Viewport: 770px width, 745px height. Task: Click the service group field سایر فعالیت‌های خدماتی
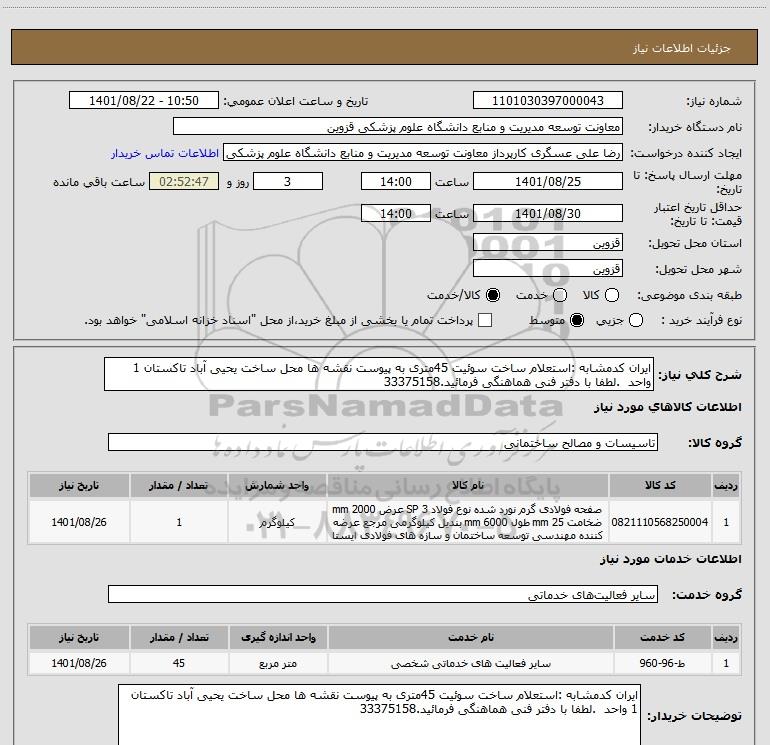pos(383,594)
